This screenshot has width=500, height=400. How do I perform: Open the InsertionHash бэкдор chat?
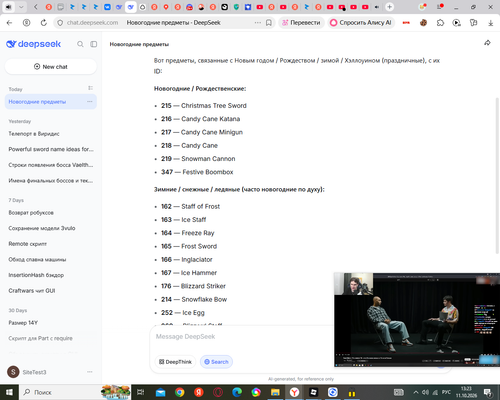(36, 275)
